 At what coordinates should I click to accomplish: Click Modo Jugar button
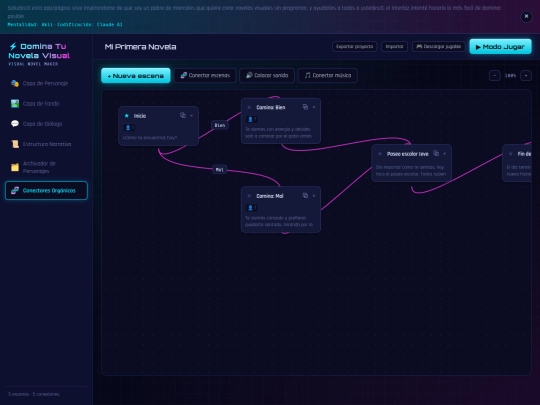tap(500, 46)
